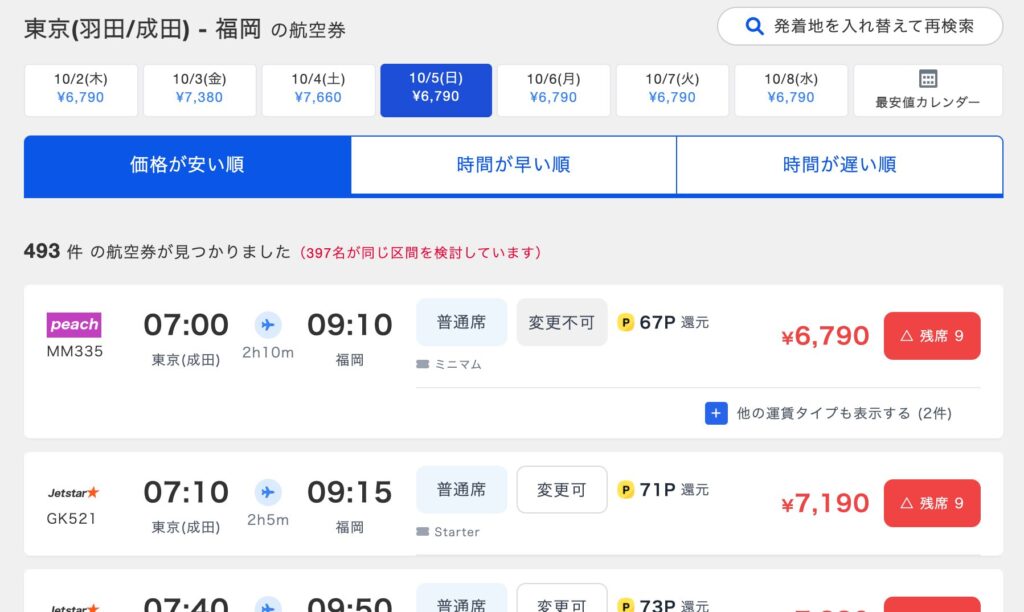
Task: Click the peach airline logo
Action: 74,325
